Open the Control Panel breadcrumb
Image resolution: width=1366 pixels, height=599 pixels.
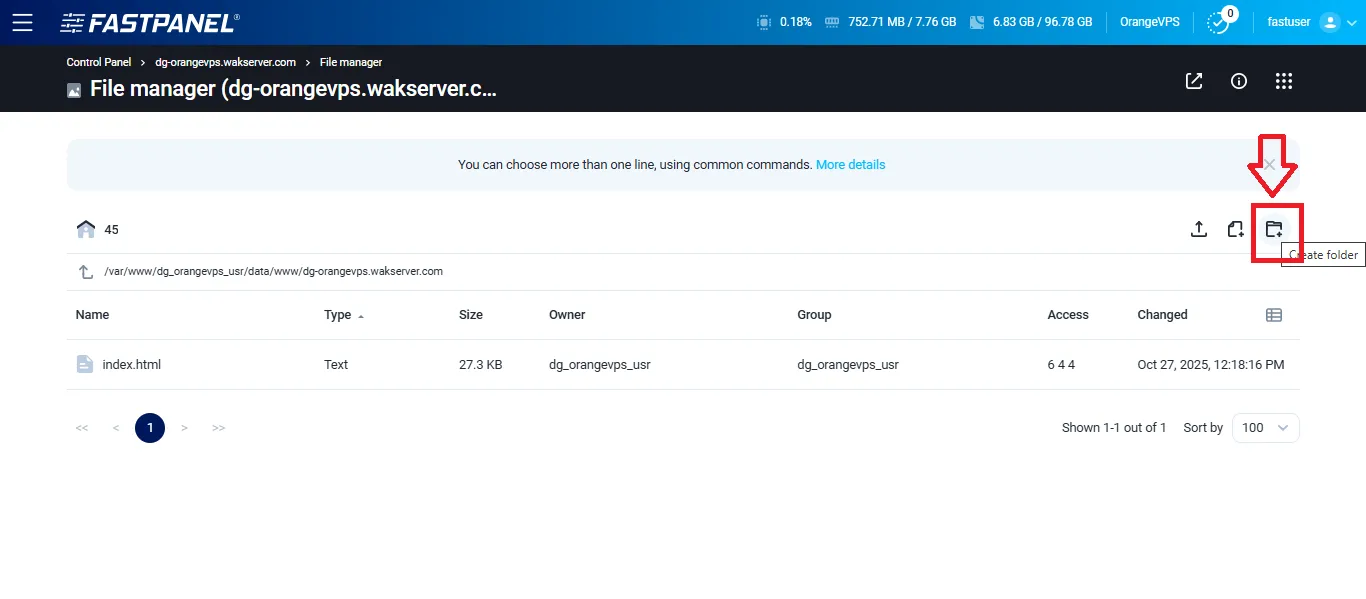[99, 62]
